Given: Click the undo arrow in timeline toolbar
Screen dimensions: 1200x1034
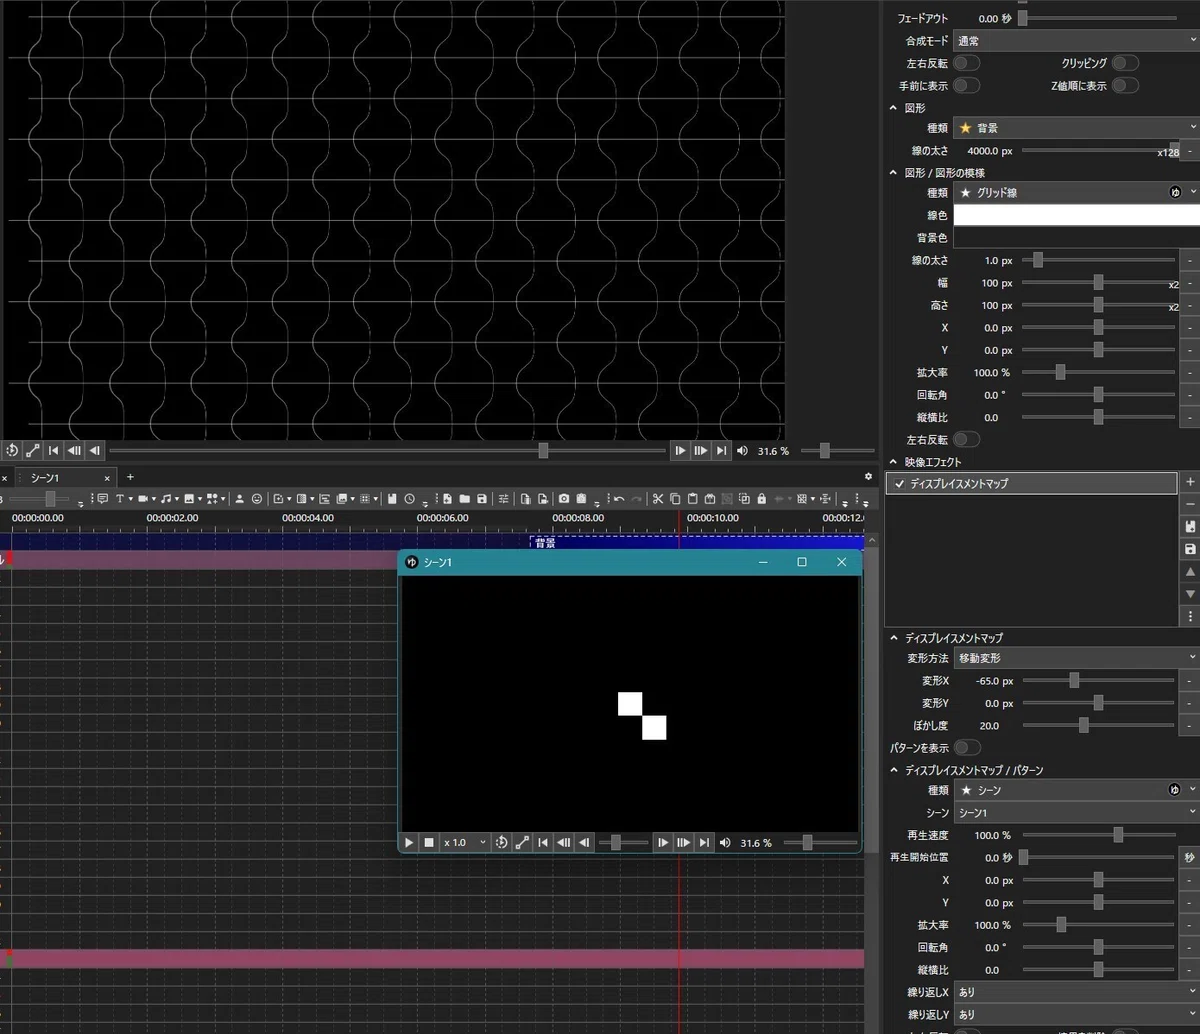Looking at the screenshot, I should pyautogui.click(x=619, y=498).
